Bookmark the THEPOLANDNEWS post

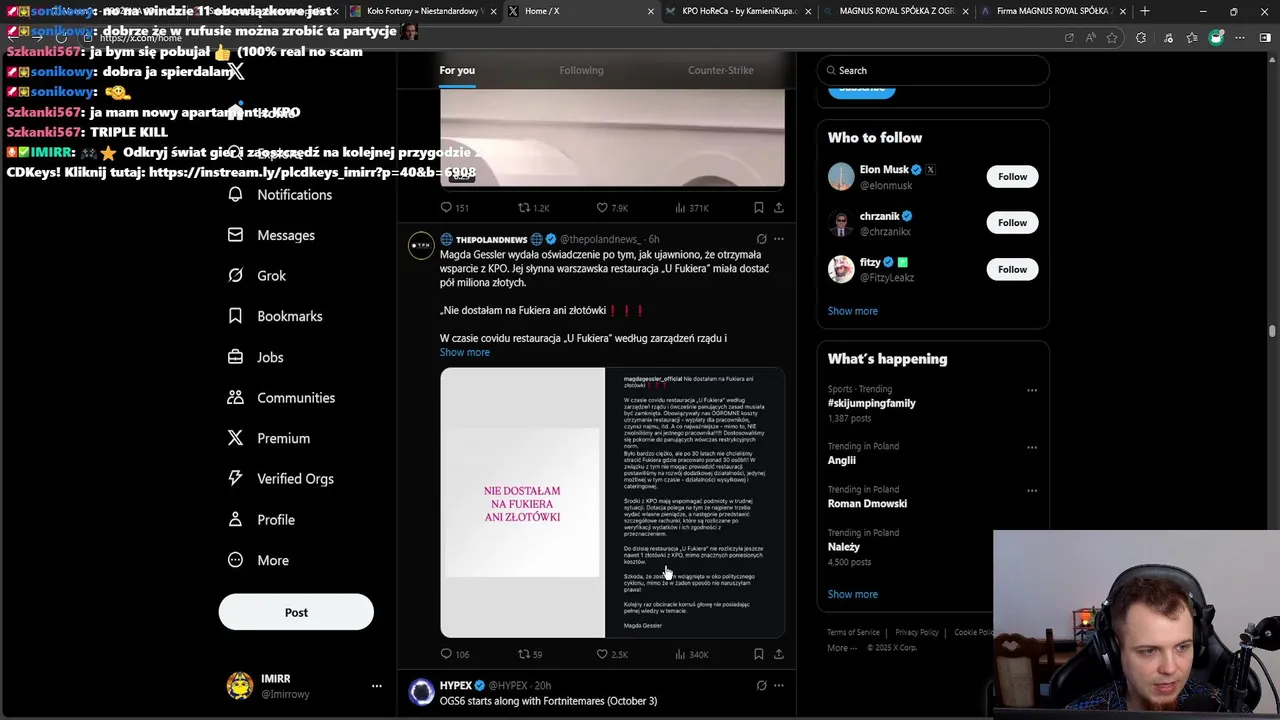point(758,654)
